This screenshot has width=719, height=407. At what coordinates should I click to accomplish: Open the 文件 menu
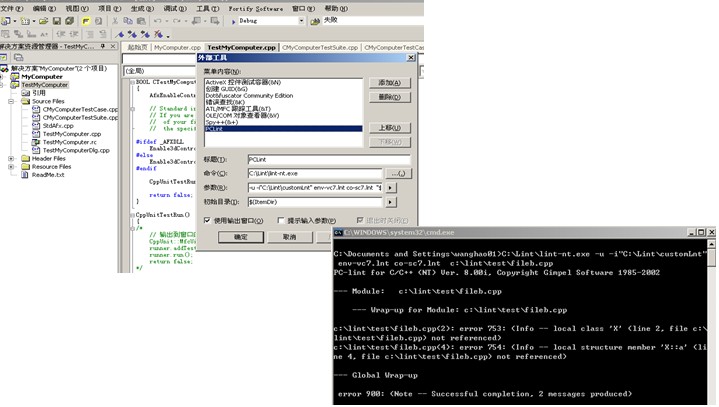pos(12,9)
